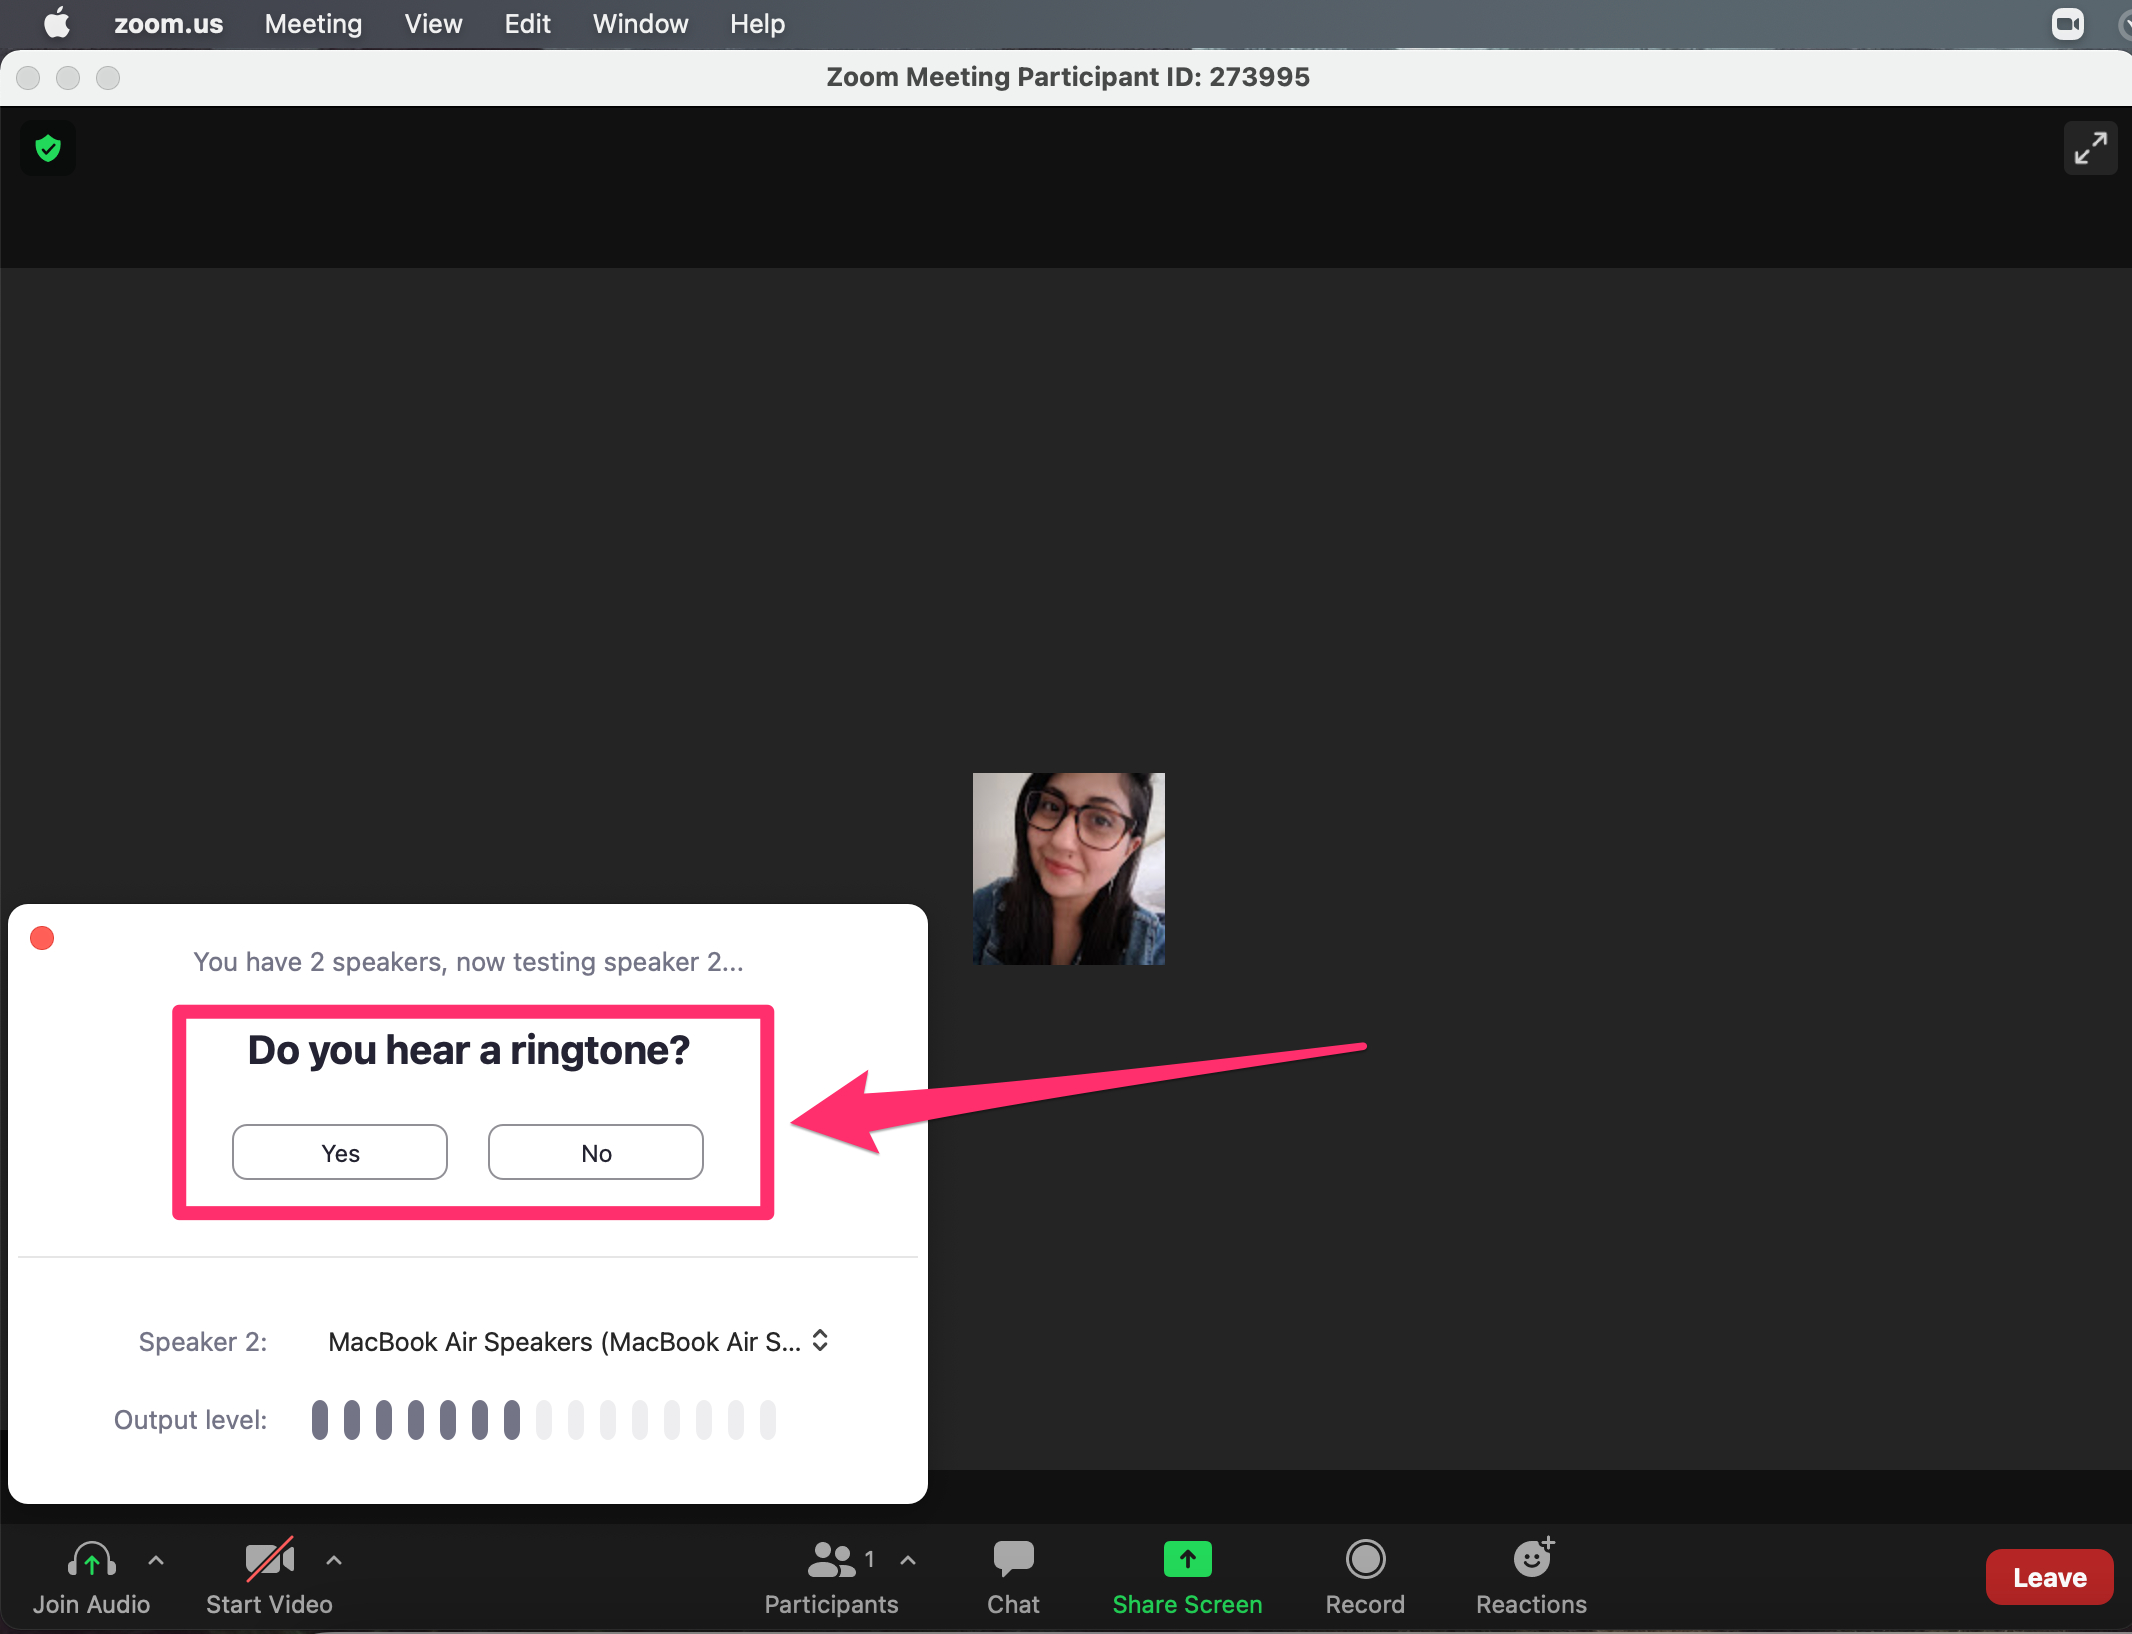Open the Meeting menu
Viewport: 2132px width, 1634px height.
point(316,24)
